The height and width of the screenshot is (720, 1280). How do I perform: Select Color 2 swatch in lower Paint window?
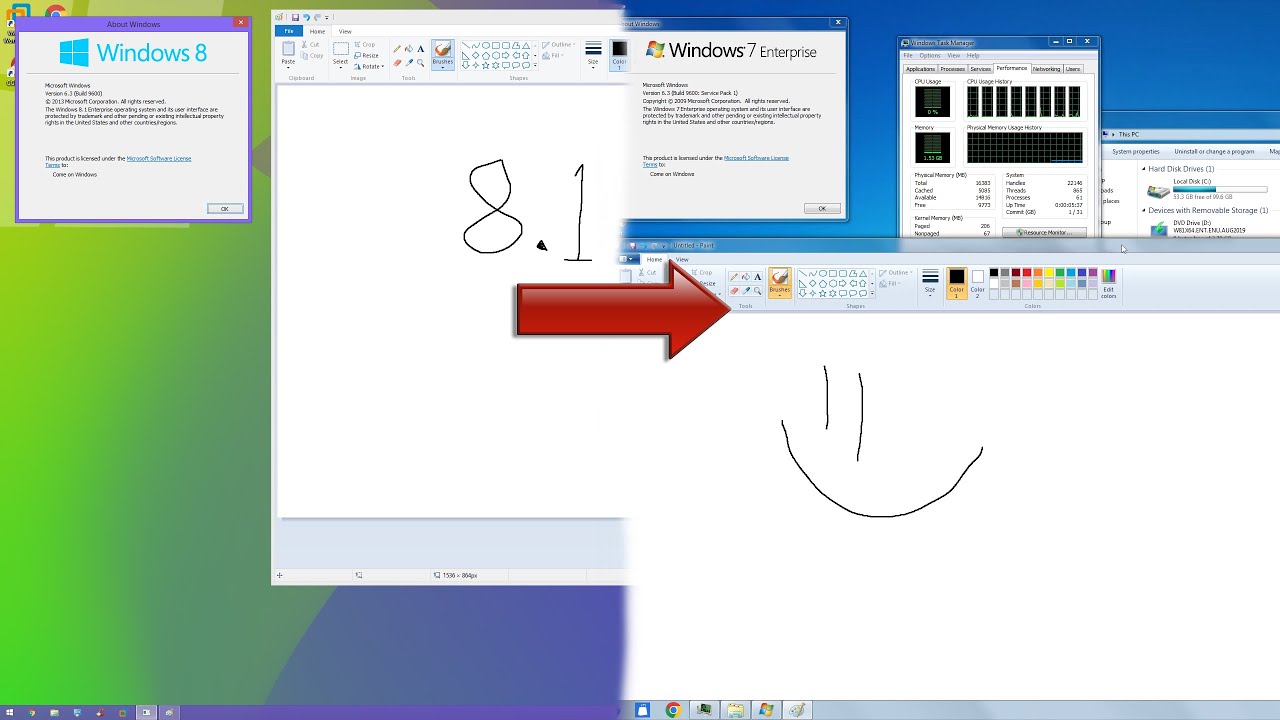[978, 283]
